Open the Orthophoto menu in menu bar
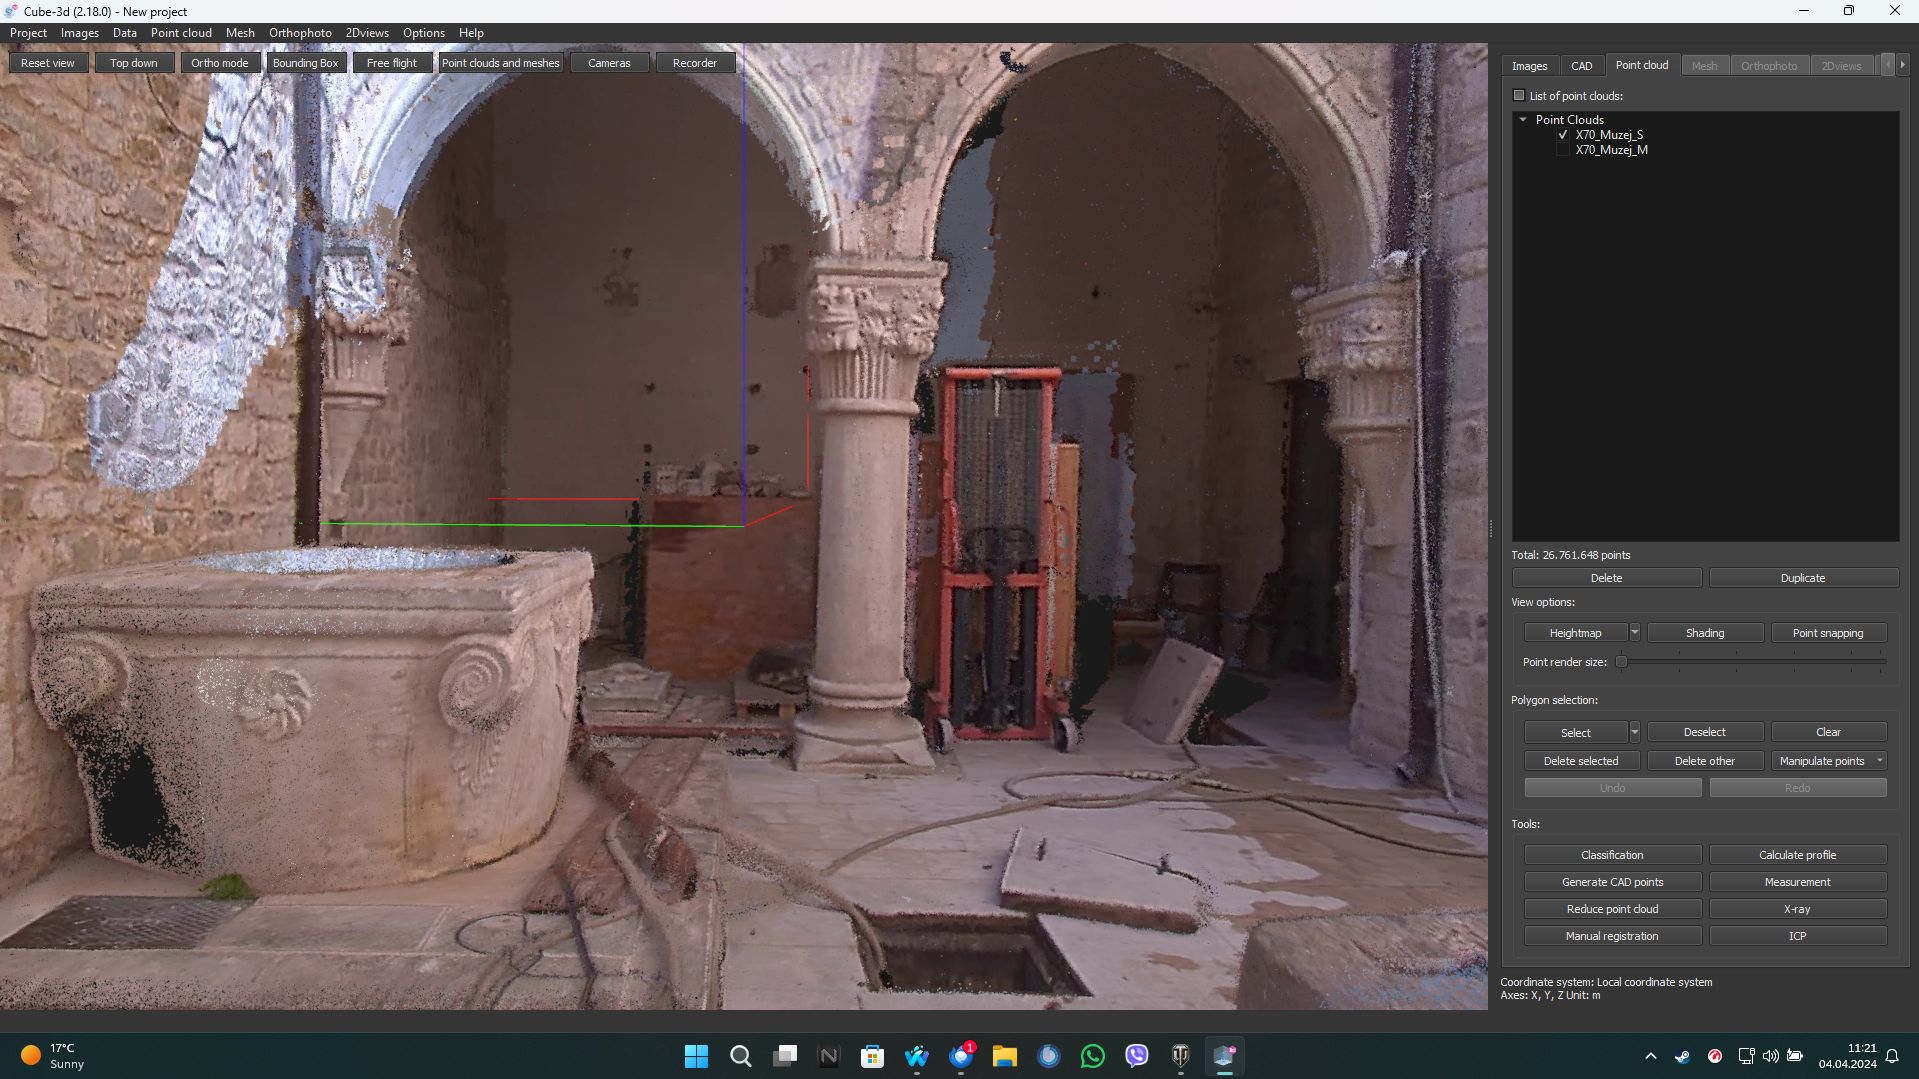 tap(300, 33)
